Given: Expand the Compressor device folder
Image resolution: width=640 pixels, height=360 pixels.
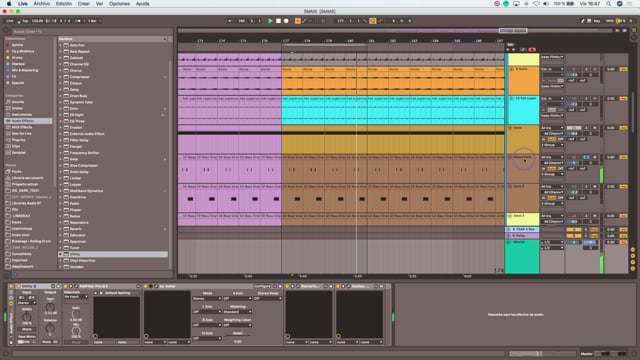Looking at the screenshot, I should coord(60,77).
